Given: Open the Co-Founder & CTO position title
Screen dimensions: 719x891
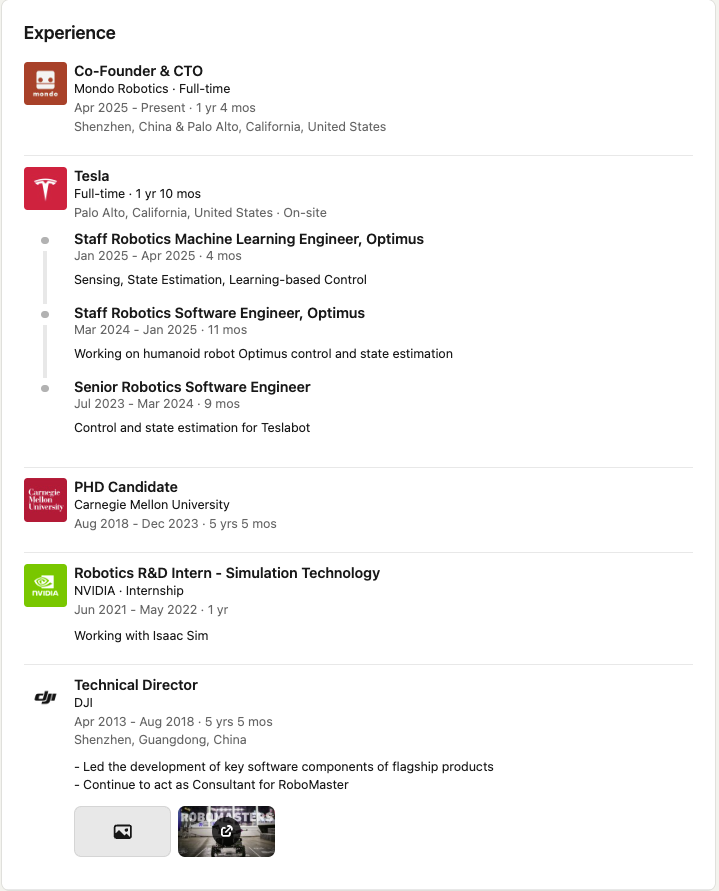Looking at the screenshot, I should (x=138, y=71).
